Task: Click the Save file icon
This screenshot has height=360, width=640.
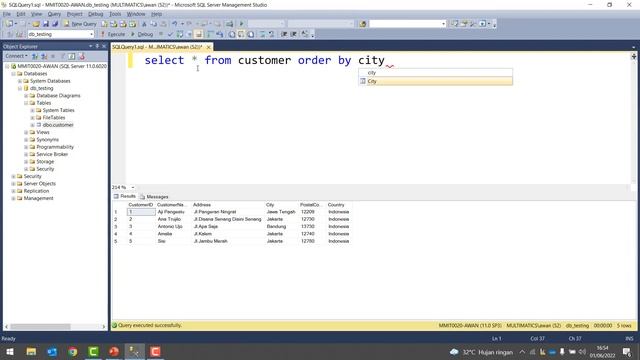Action: [46, 24]
